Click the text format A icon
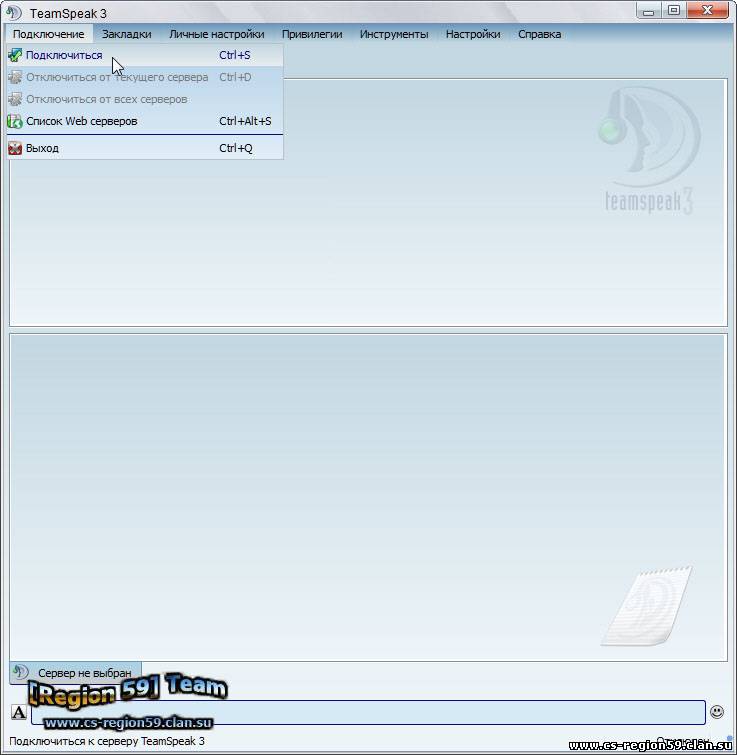Image resolution: width=737 pixels, height=755 pixels. pos(19,712)
